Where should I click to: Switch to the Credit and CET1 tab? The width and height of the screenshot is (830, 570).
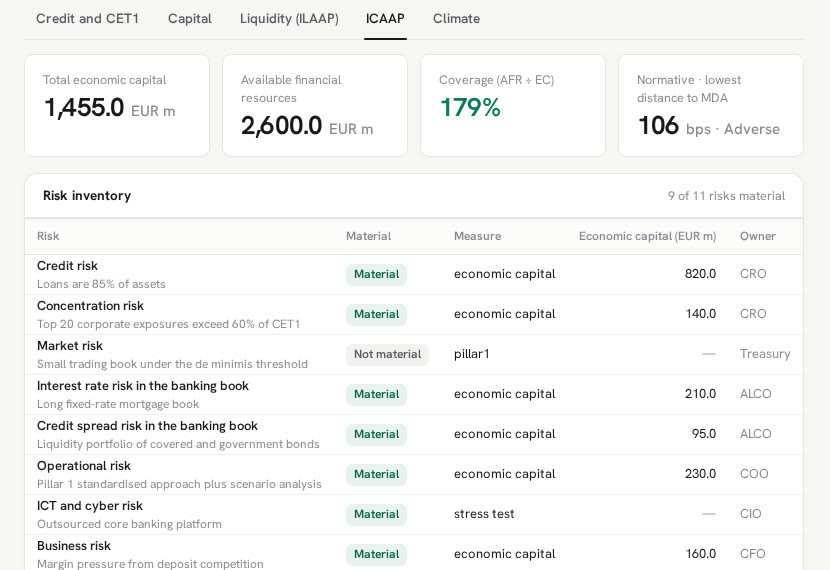[87, 19]
